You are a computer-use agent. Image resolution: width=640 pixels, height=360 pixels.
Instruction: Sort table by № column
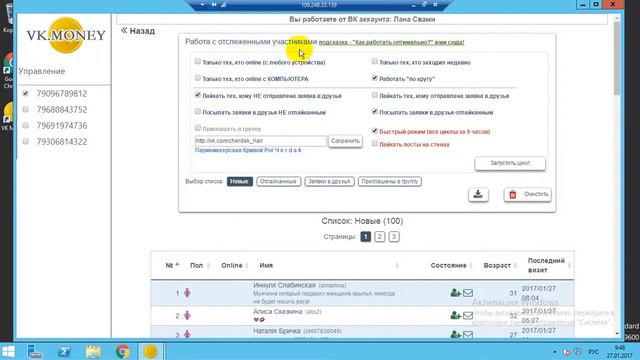click(172, 265)
